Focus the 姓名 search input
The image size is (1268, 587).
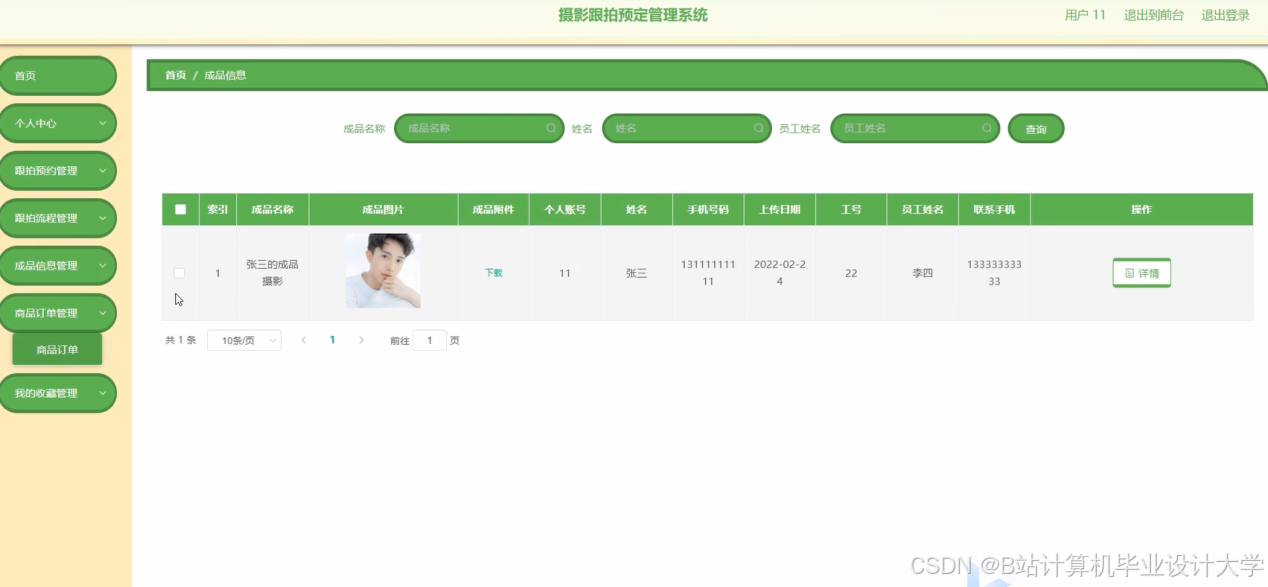(x=686, y=128)
